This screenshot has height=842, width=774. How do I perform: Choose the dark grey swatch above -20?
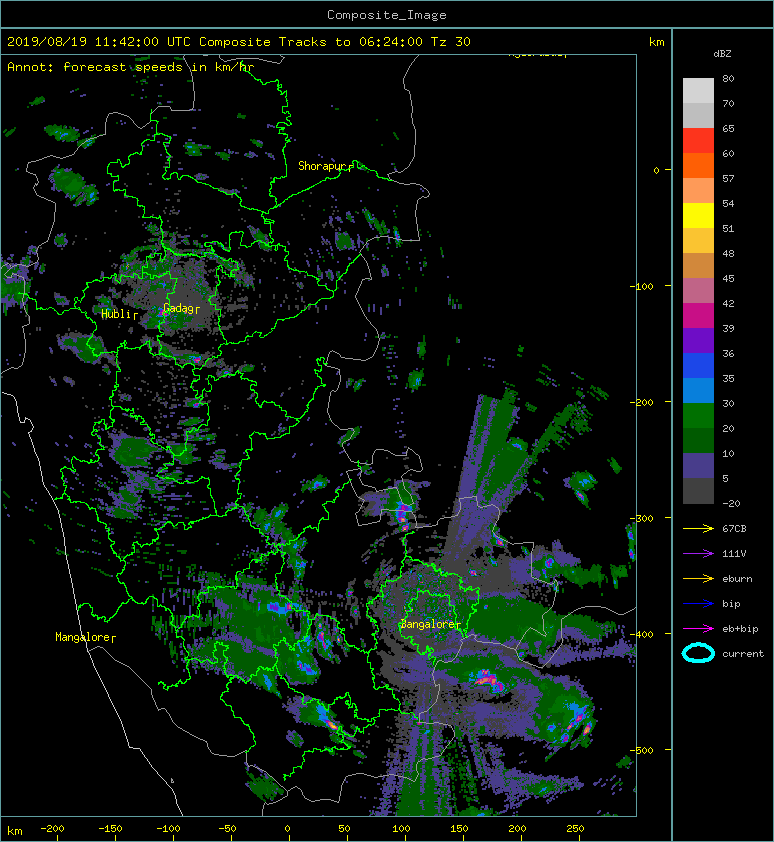[x=698, y=490]
